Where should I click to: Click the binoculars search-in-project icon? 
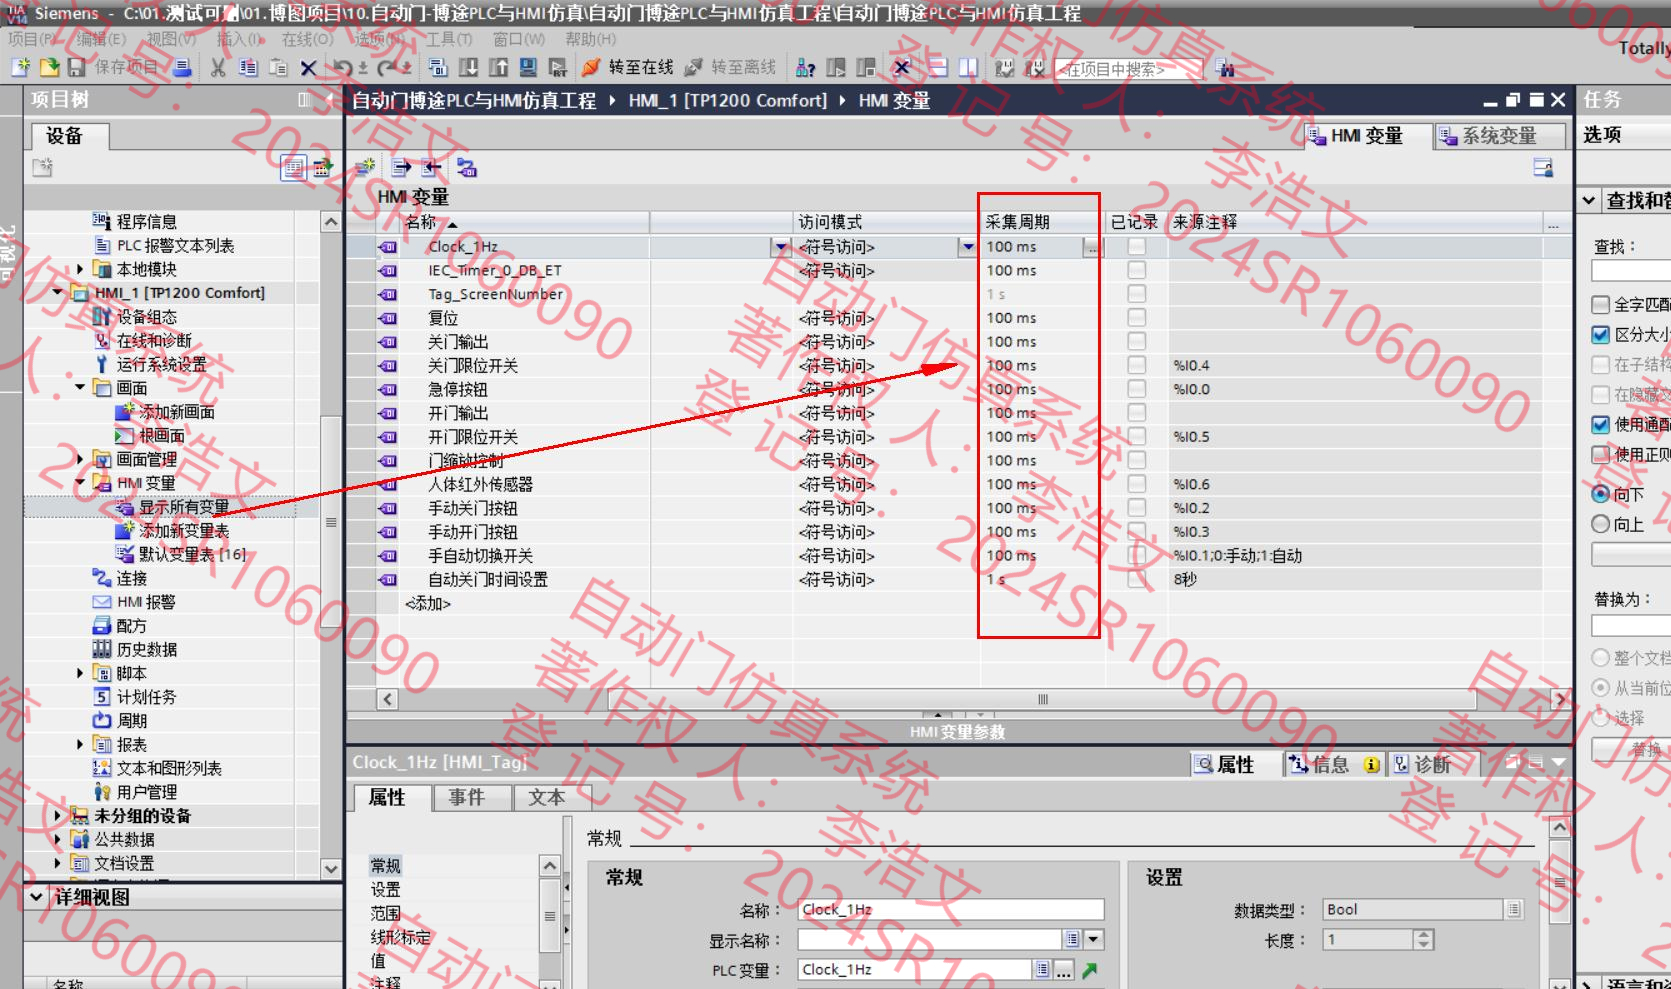1226,68
